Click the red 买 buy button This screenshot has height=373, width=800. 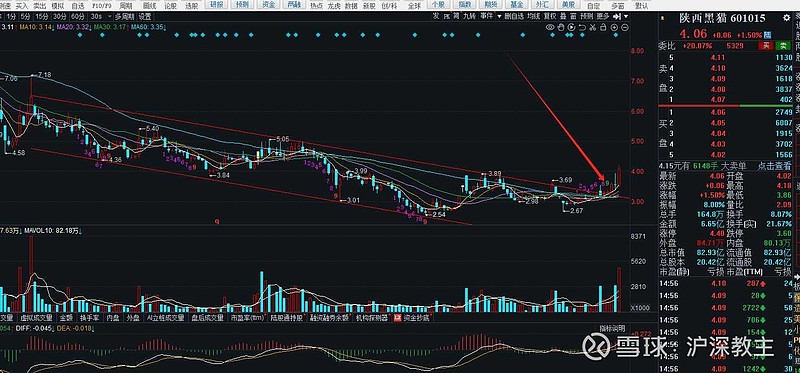point(765,46)
